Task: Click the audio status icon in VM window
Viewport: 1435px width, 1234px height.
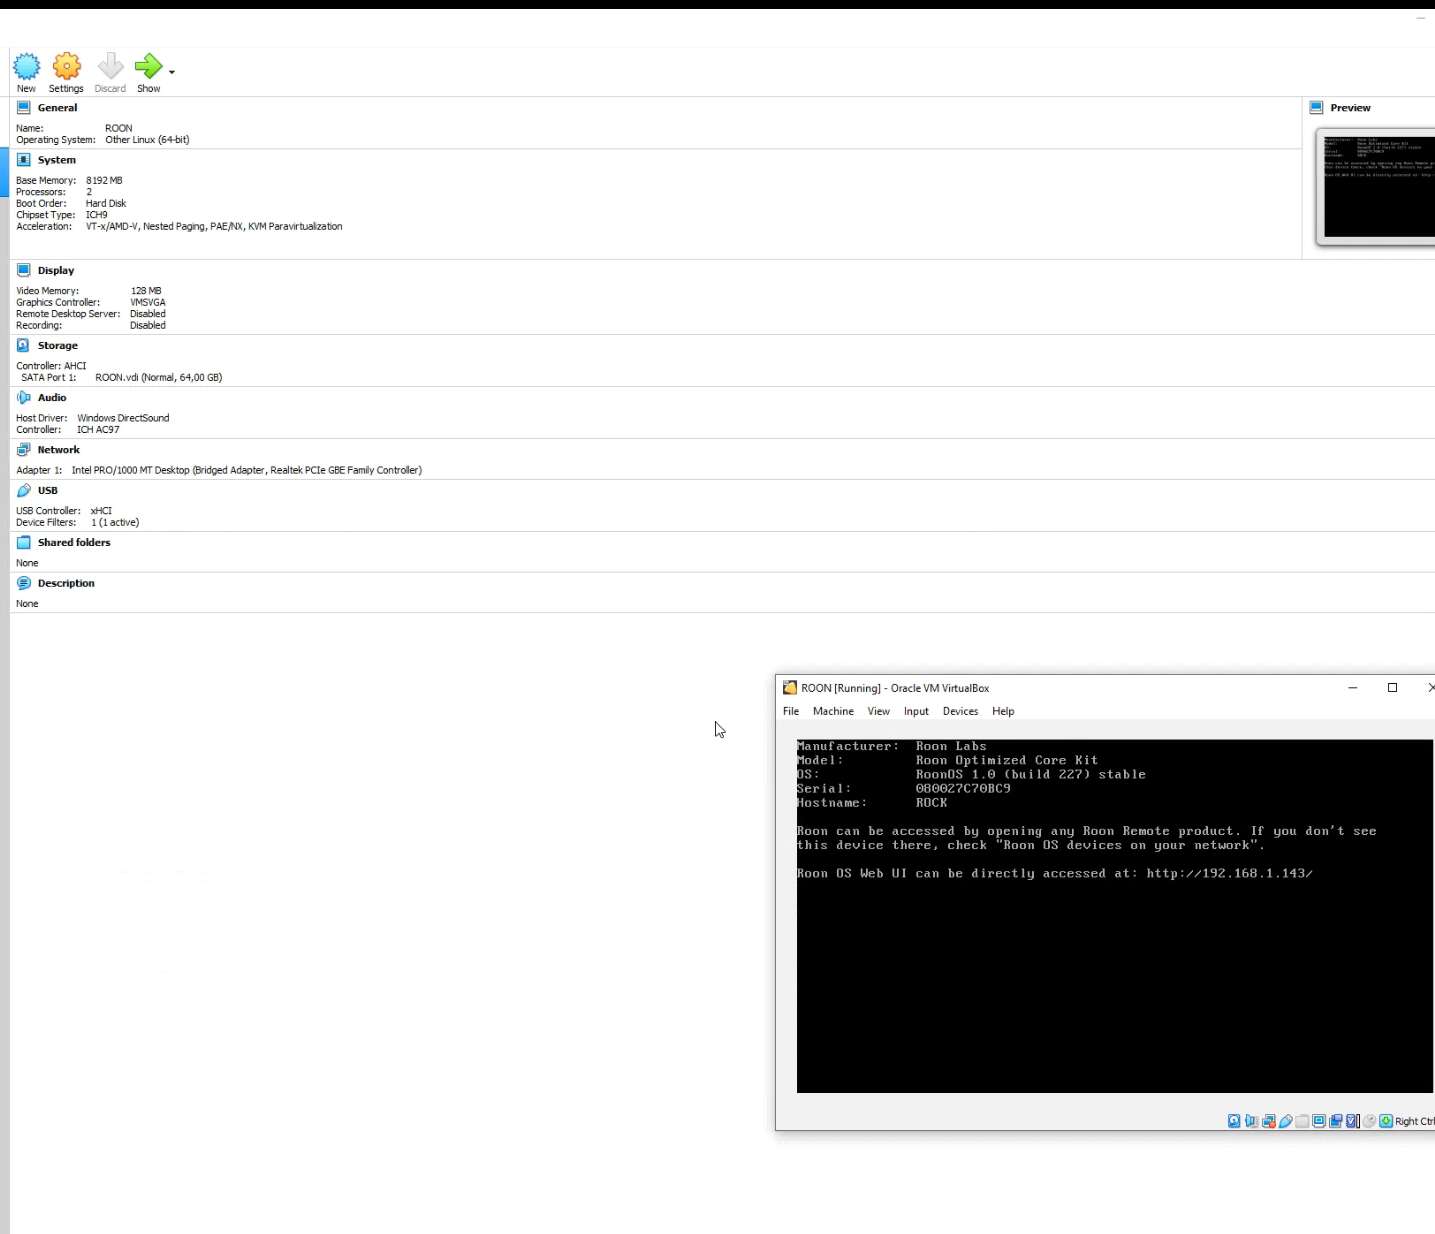Action: 1252,1121
